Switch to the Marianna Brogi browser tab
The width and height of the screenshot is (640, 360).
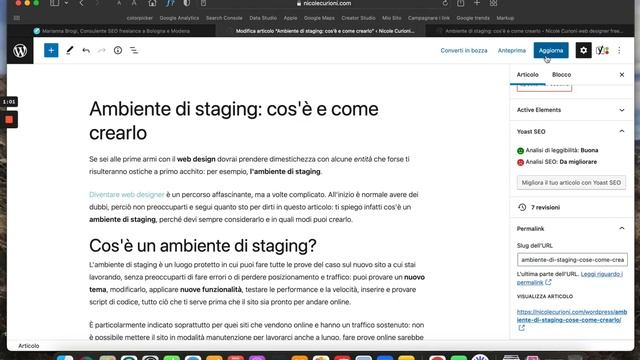point(111,31)
